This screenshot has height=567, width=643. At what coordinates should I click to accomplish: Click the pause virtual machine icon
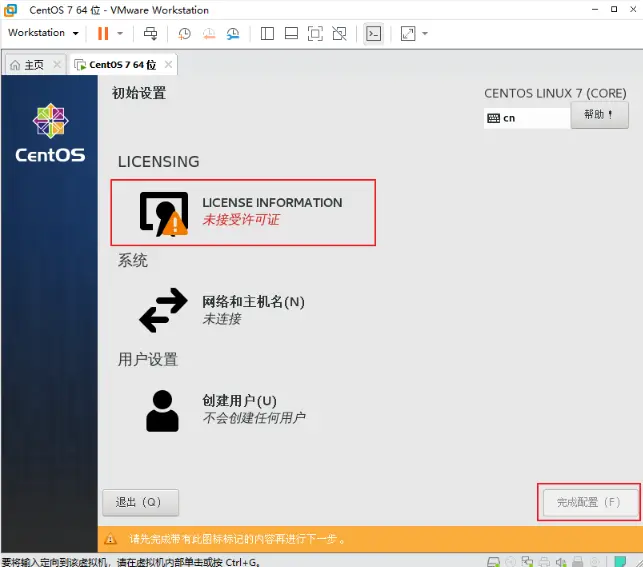coord(103,33)
